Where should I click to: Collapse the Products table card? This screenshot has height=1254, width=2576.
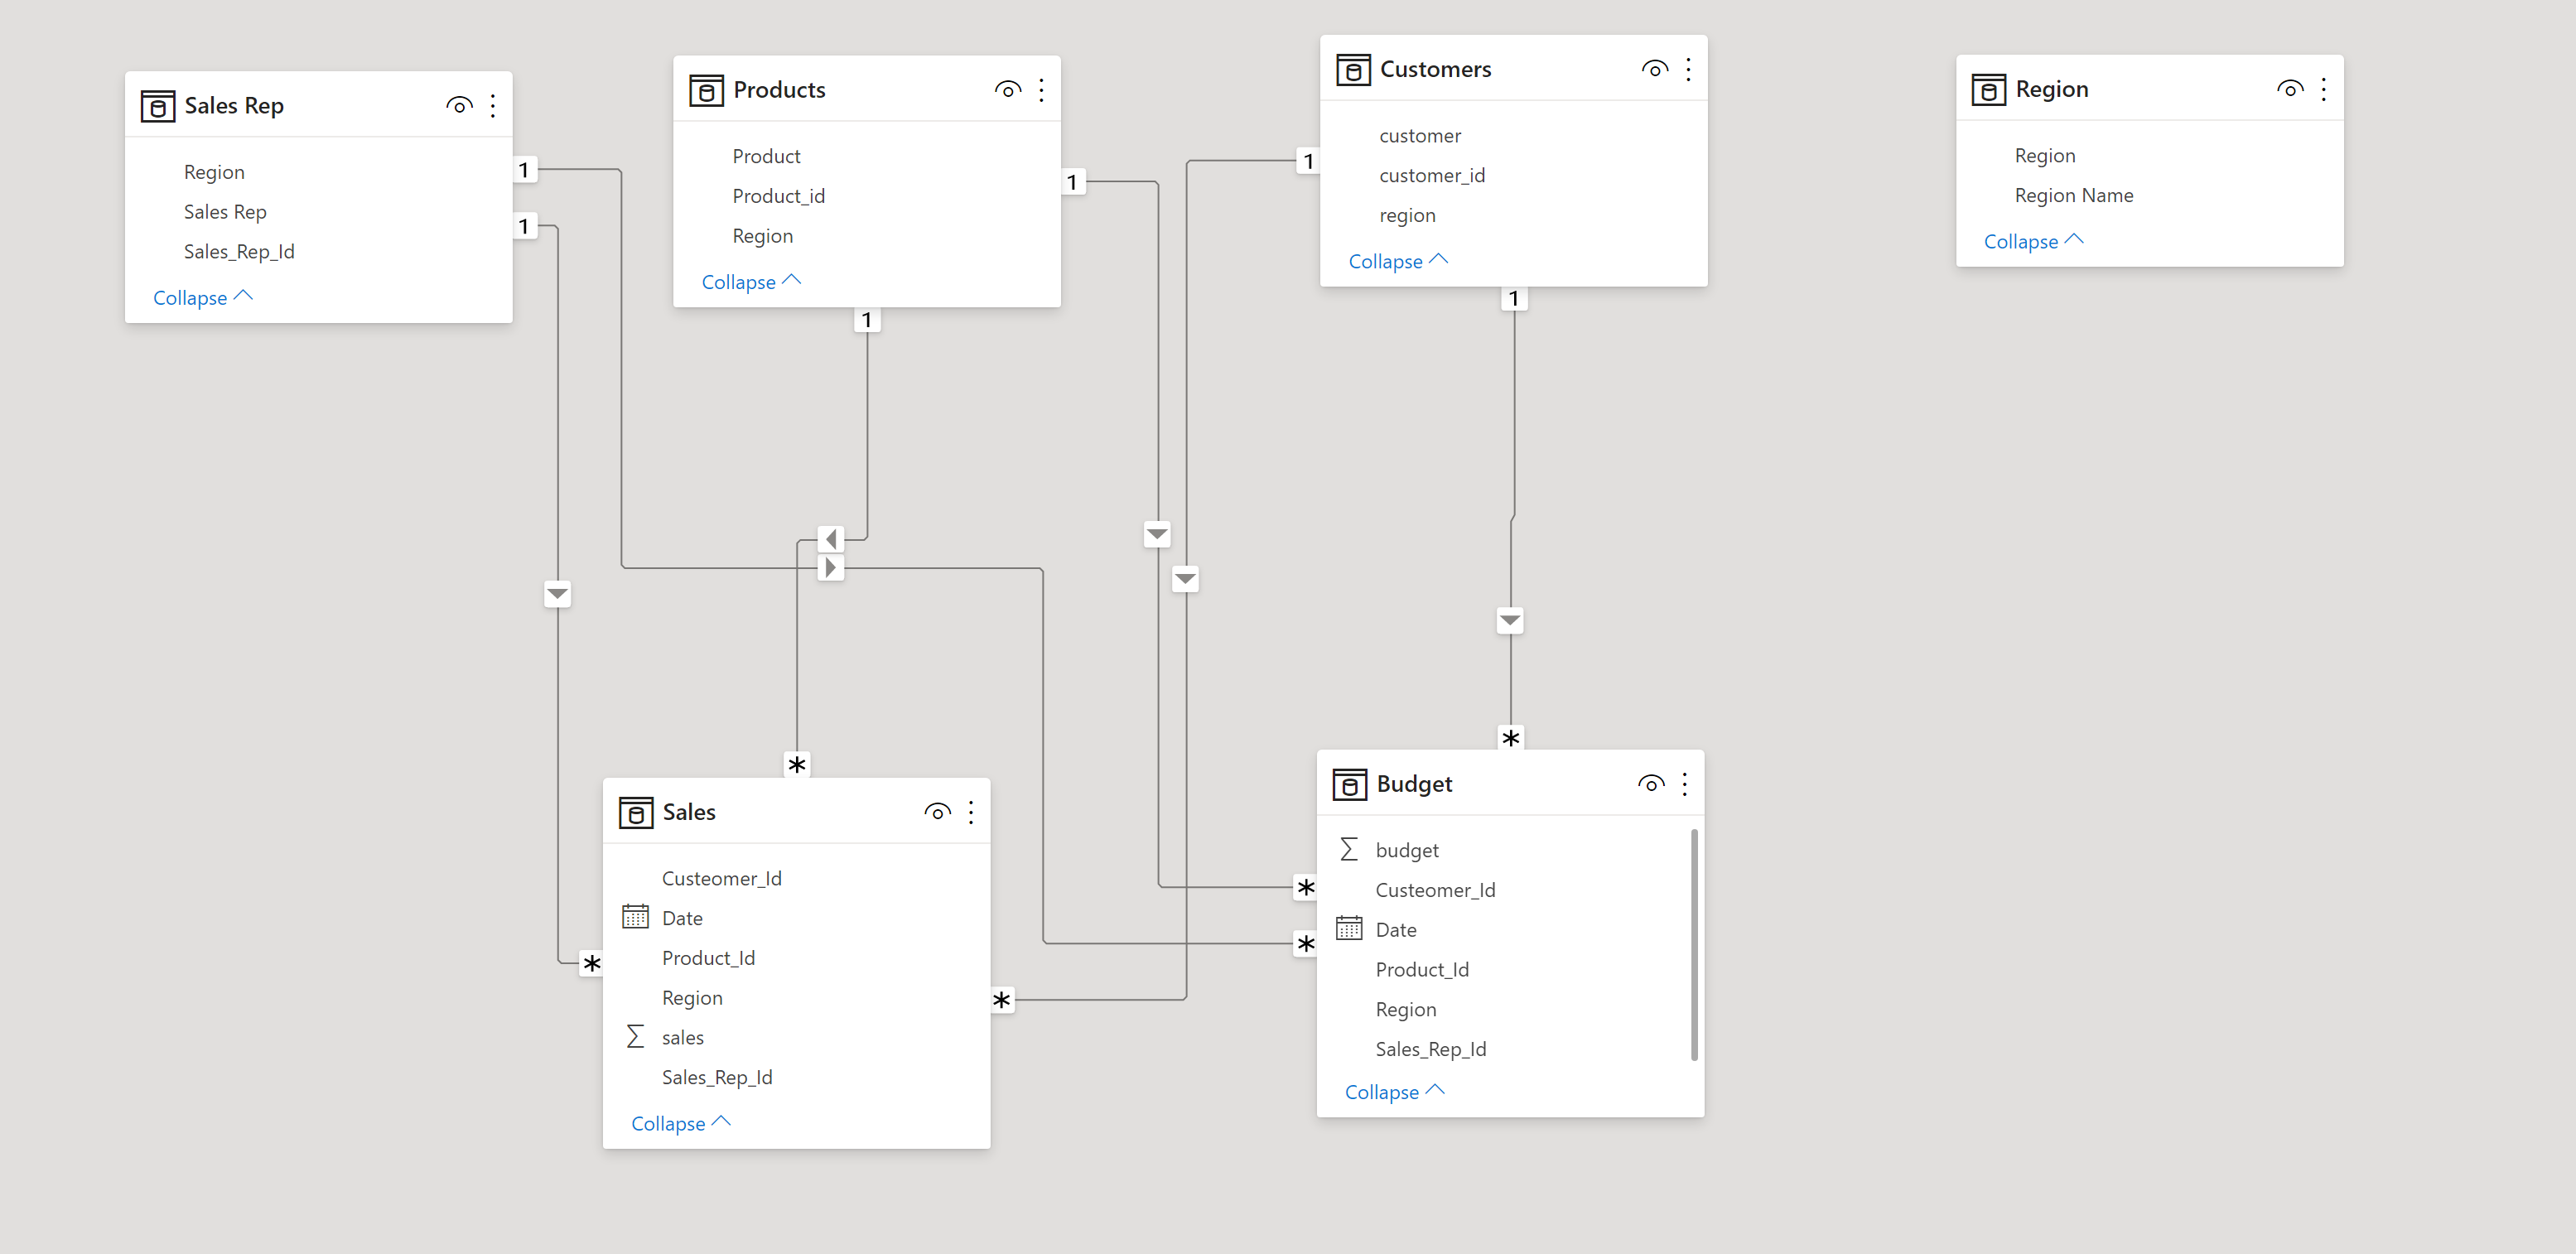pos(751,282)
